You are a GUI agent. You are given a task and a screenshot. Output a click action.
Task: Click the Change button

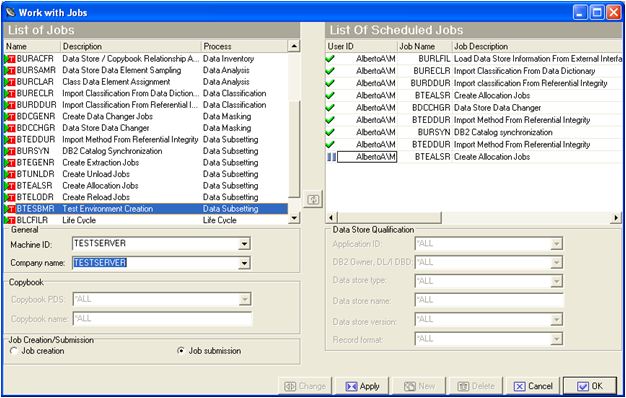(x=305, y=386)
